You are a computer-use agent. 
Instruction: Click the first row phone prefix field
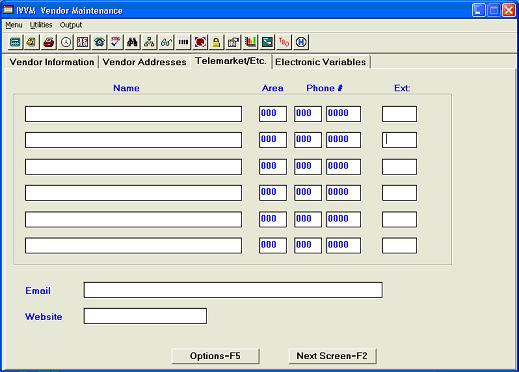308,114
